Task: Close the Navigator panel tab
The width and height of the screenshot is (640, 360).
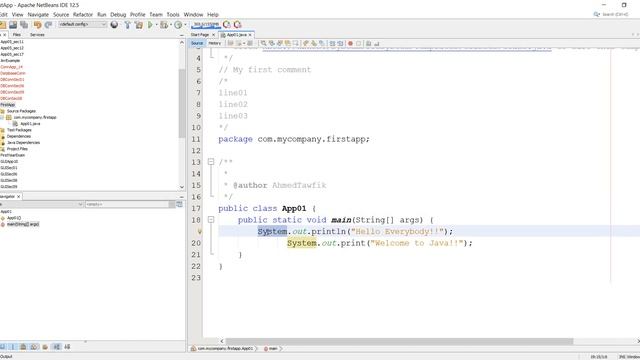Action: [x=18, y=197]
